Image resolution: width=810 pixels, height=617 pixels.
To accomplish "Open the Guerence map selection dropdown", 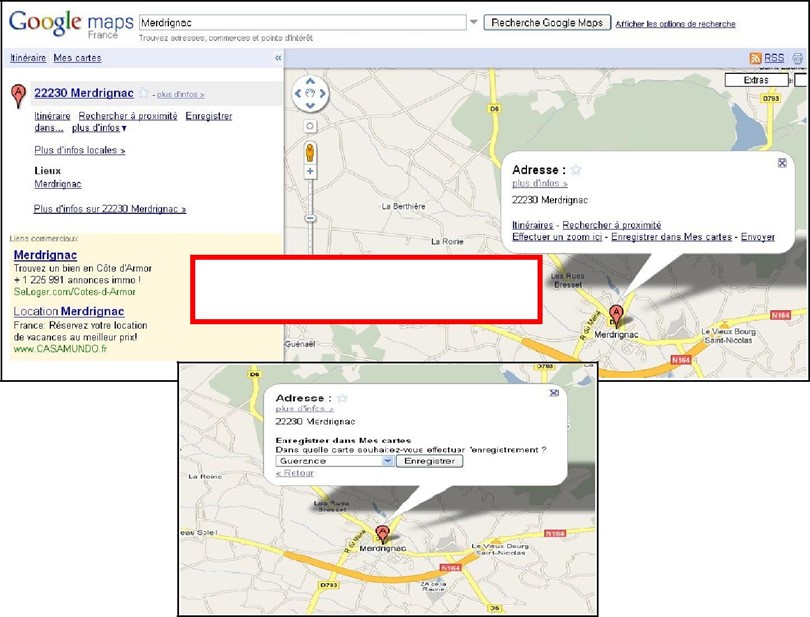I will pos(335,461).
